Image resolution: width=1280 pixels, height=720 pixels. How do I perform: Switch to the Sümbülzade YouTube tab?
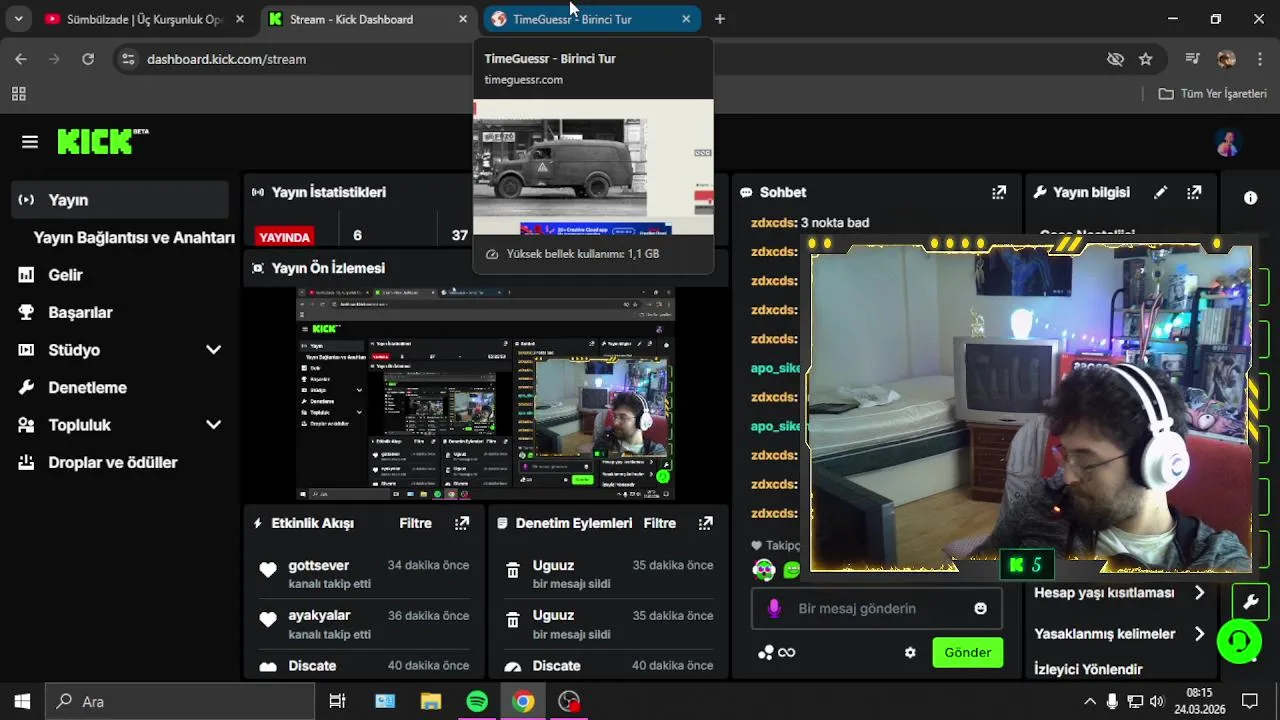[145, 19]
